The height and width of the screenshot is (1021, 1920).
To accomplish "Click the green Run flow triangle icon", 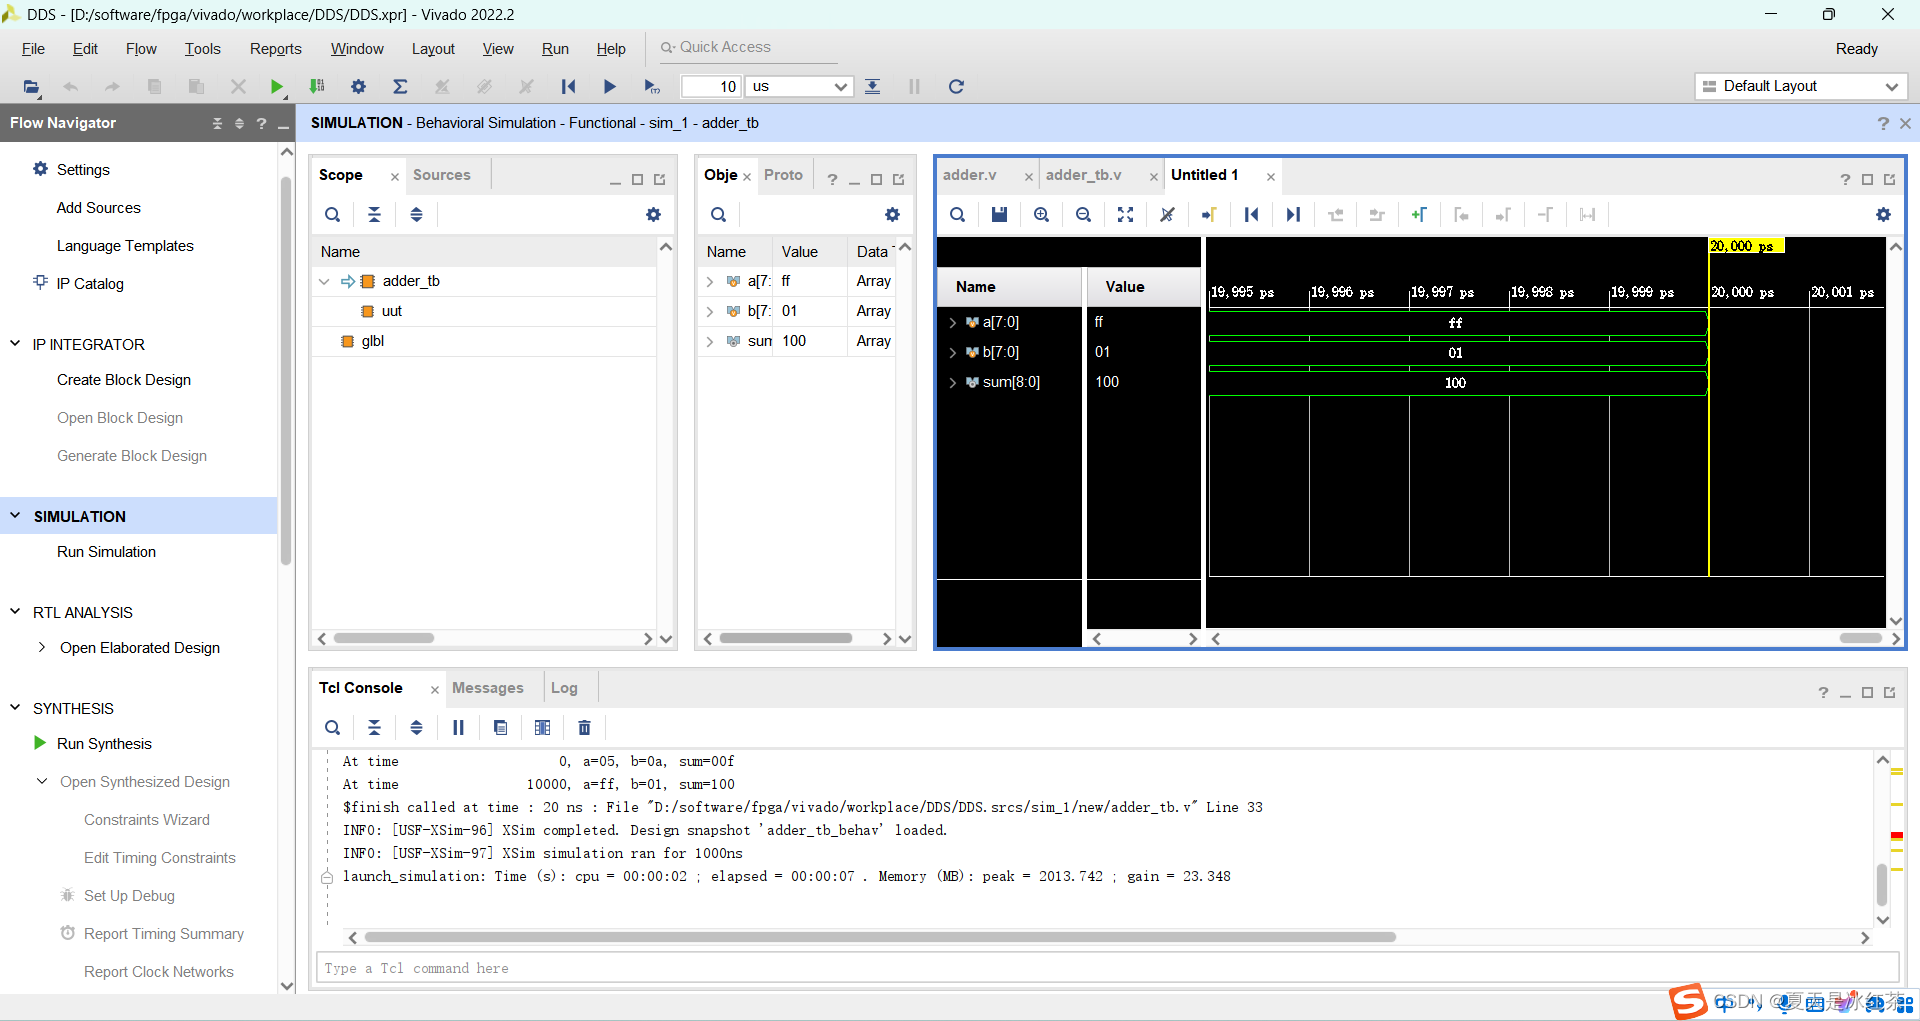I will [x=277, y=87].
